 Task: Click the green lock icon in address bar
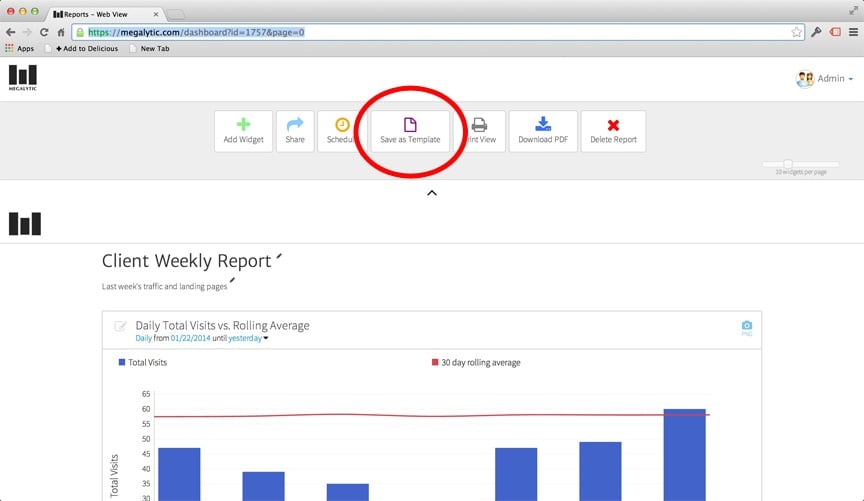(x=80, y=33)
